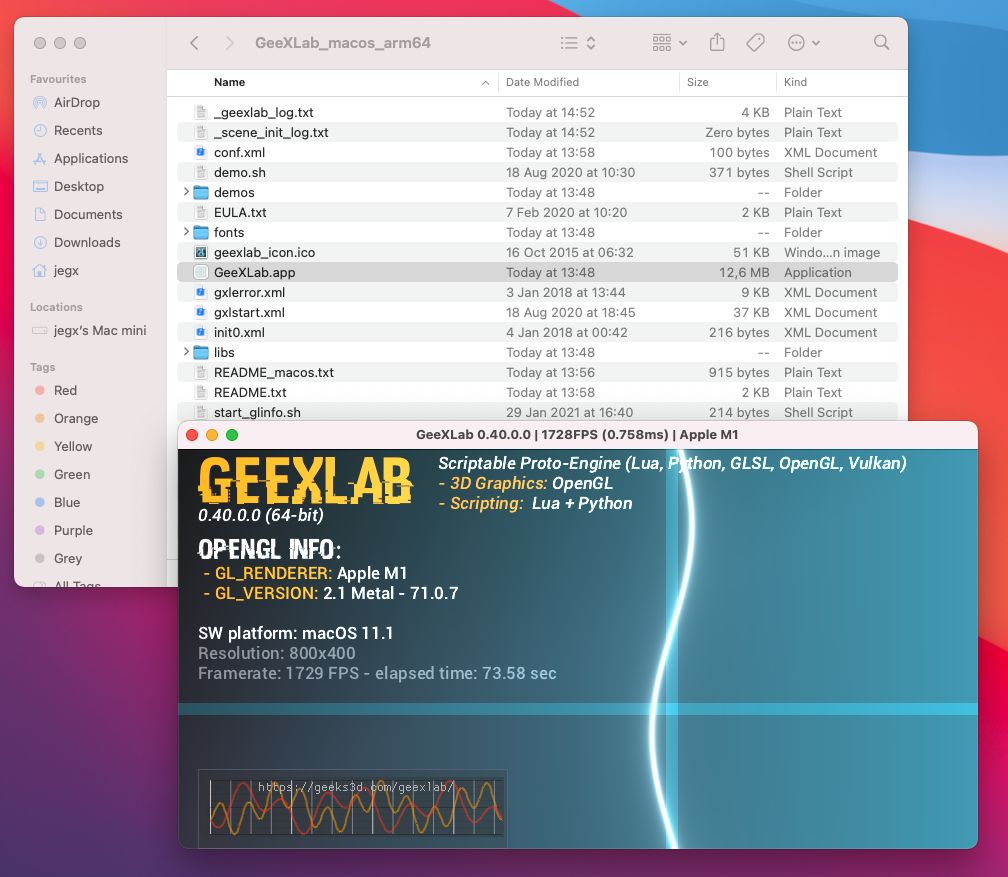Select the gxlstart.xml file

click(x=537, y=312)
